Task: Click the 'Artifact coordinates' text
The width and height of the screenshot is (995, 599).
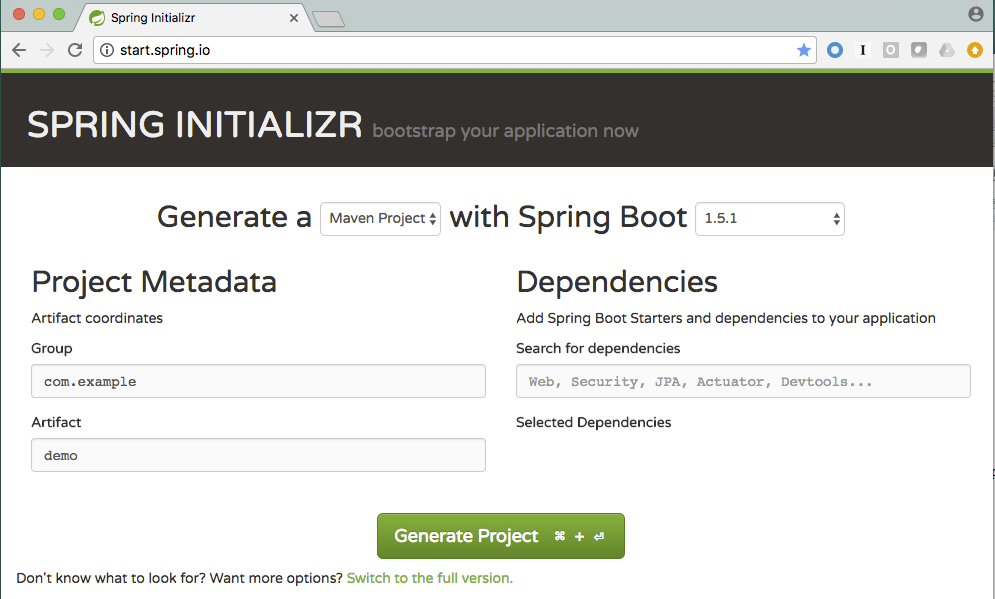Action: [97, 318]
